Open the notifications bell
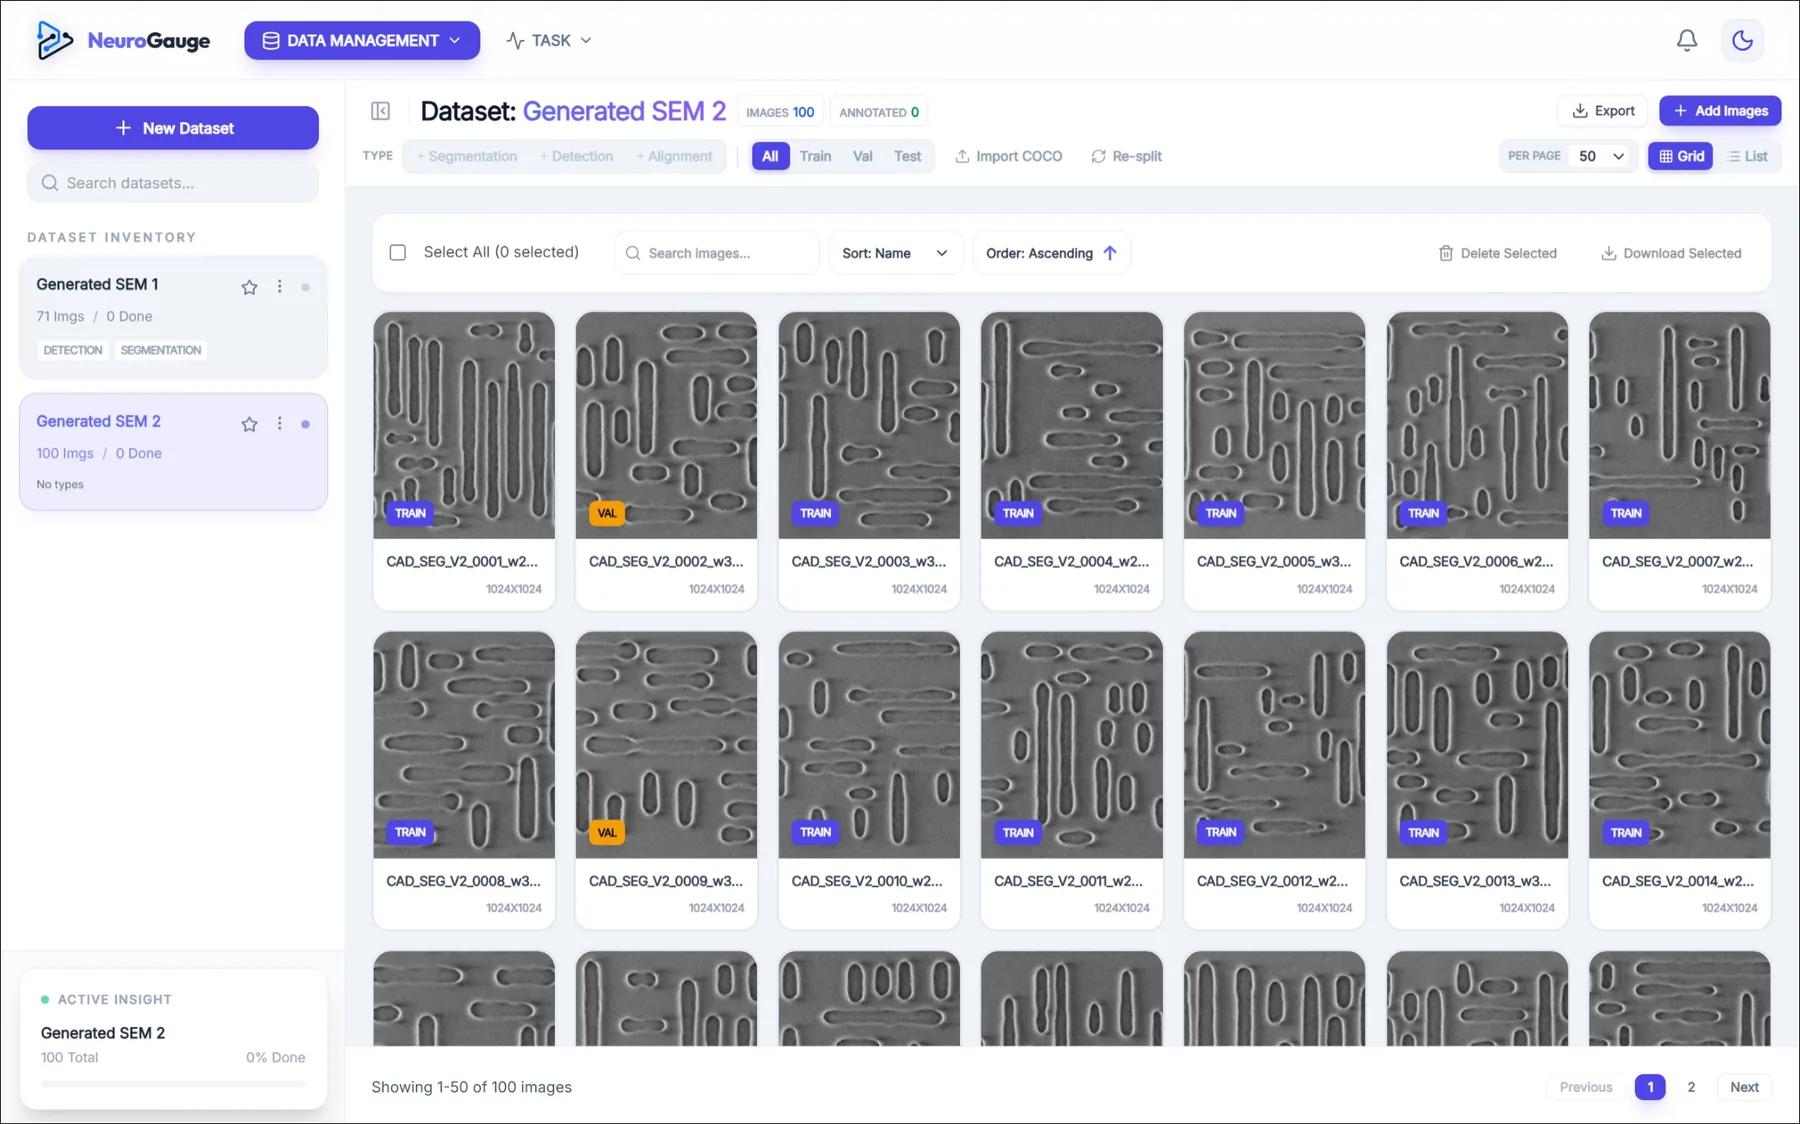This screenshot has height=1124, width=1800. tap(1686, 41)
